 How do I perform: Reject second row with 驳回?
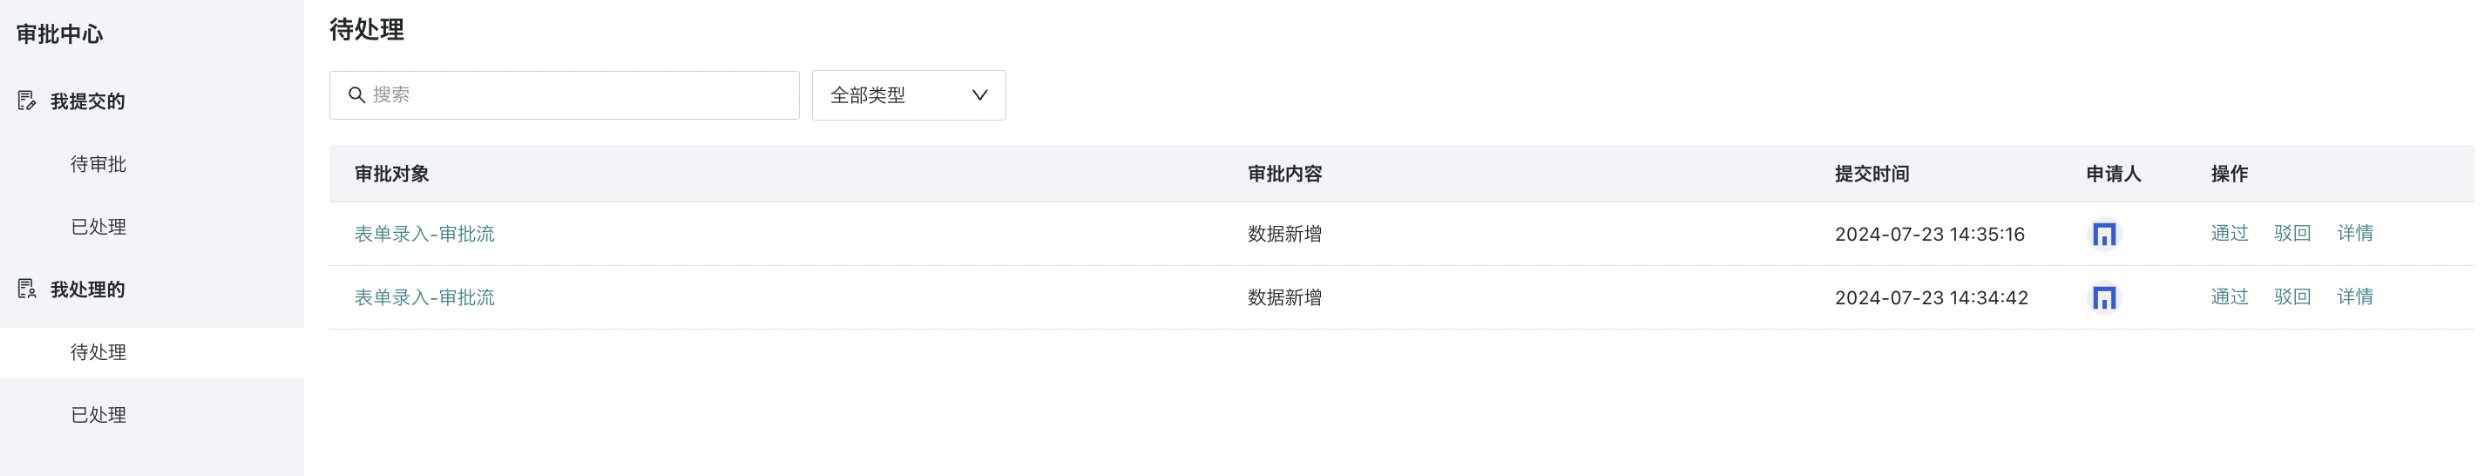pos(2292,297)
